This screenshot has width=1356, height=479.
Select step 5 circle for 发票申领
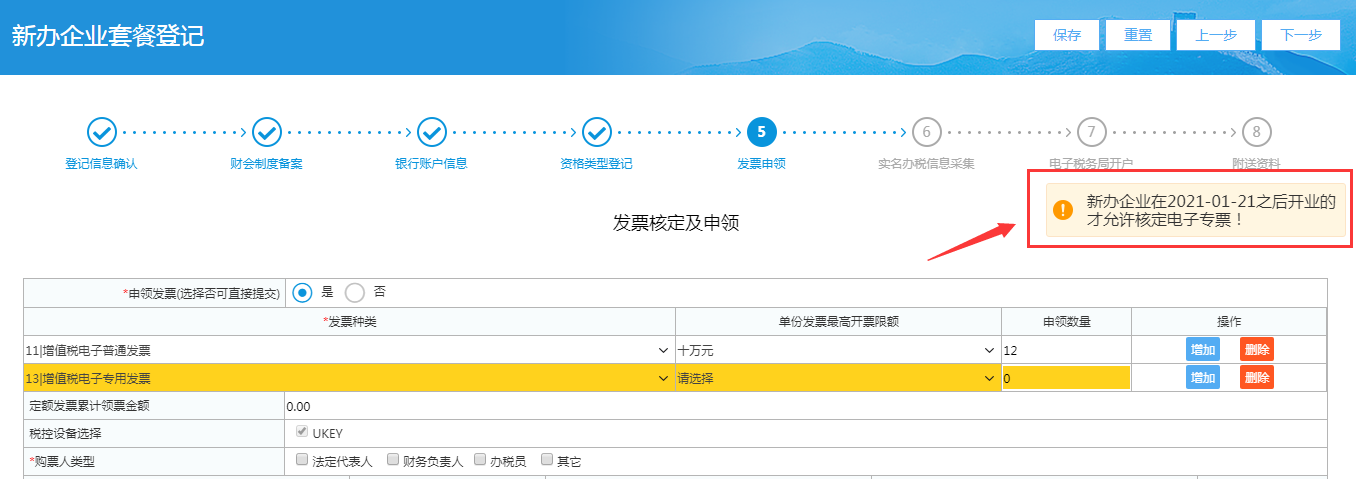[761, 131]
